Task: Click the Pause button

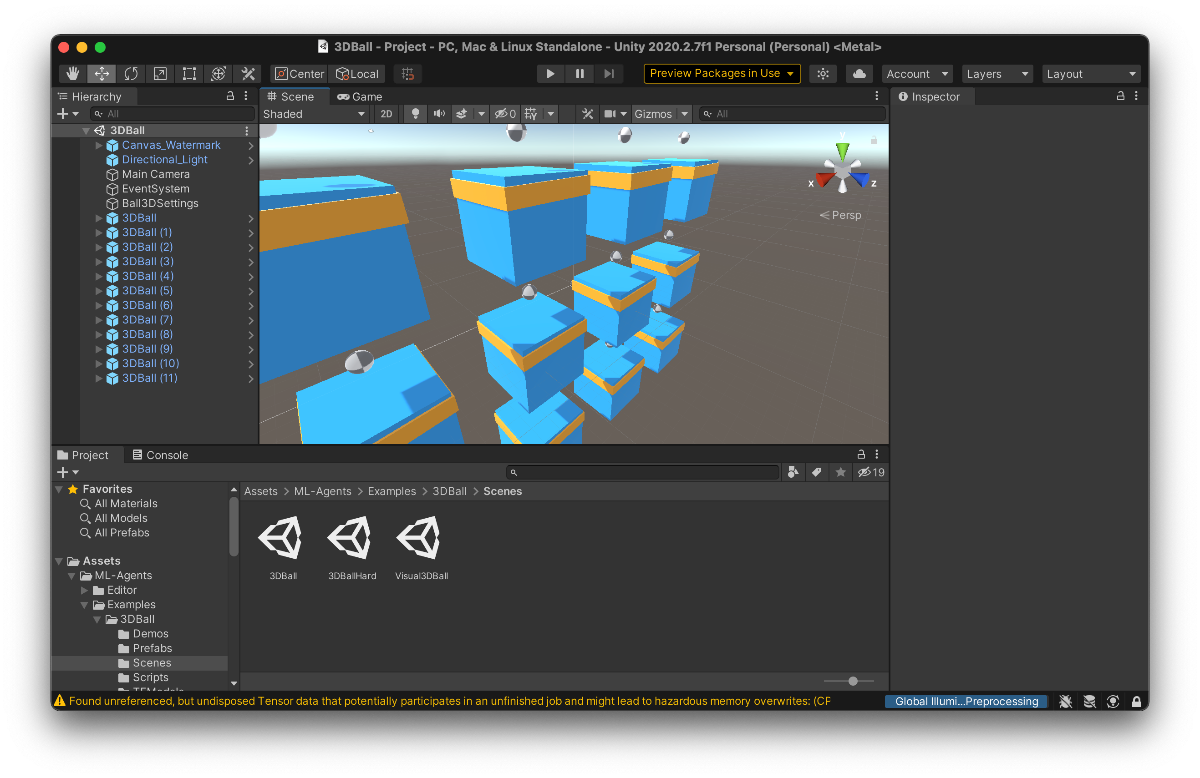Action: coord(580,74)
